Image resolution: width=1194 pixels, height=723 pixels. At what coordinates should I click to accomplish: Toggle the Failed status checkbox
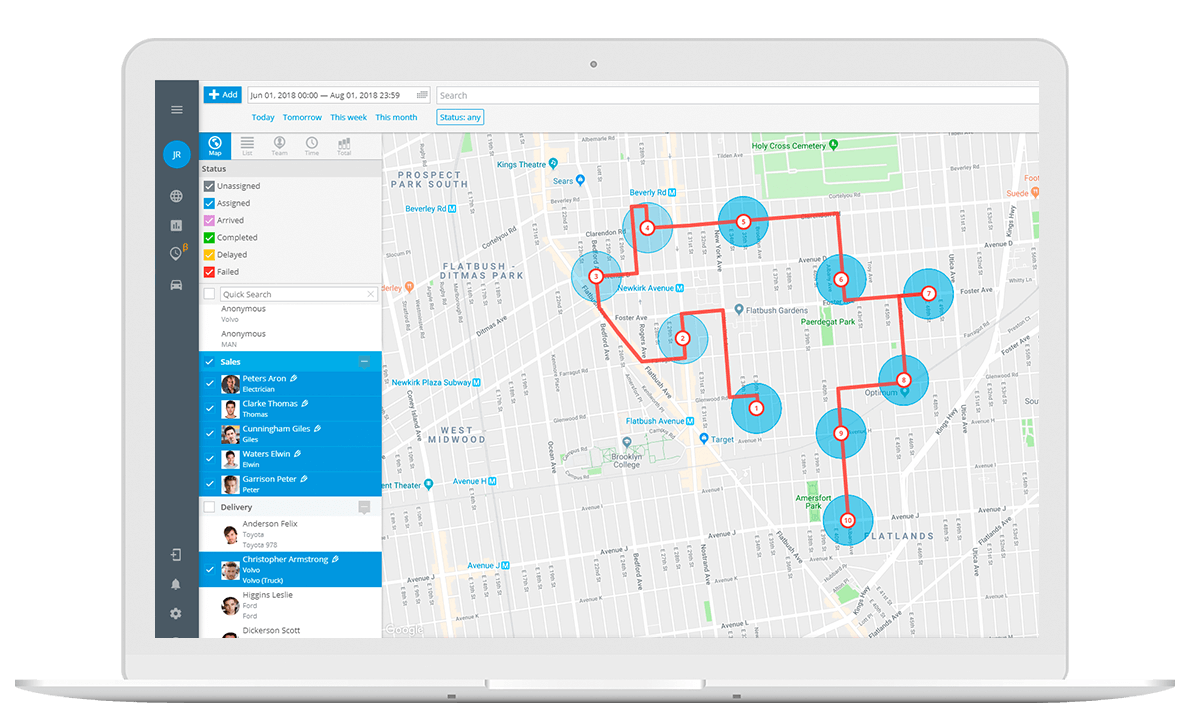209,272
